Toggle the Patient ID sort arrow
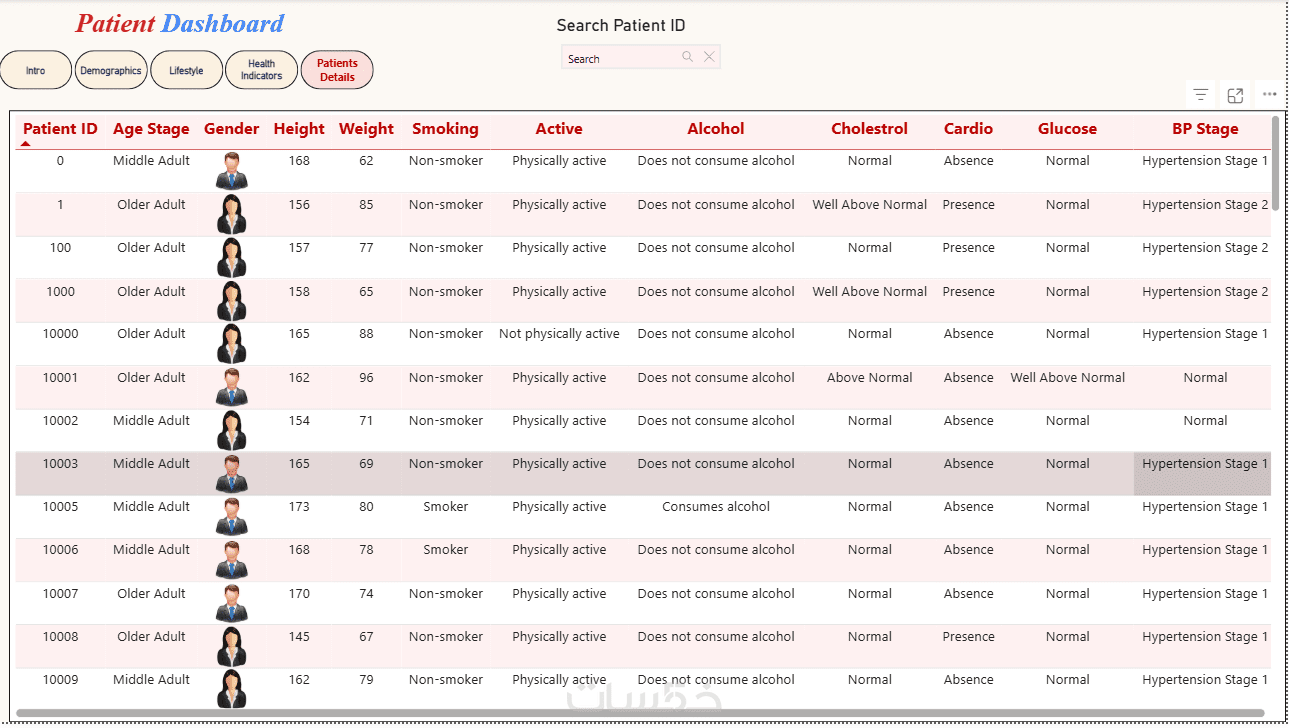 (26, 144)
